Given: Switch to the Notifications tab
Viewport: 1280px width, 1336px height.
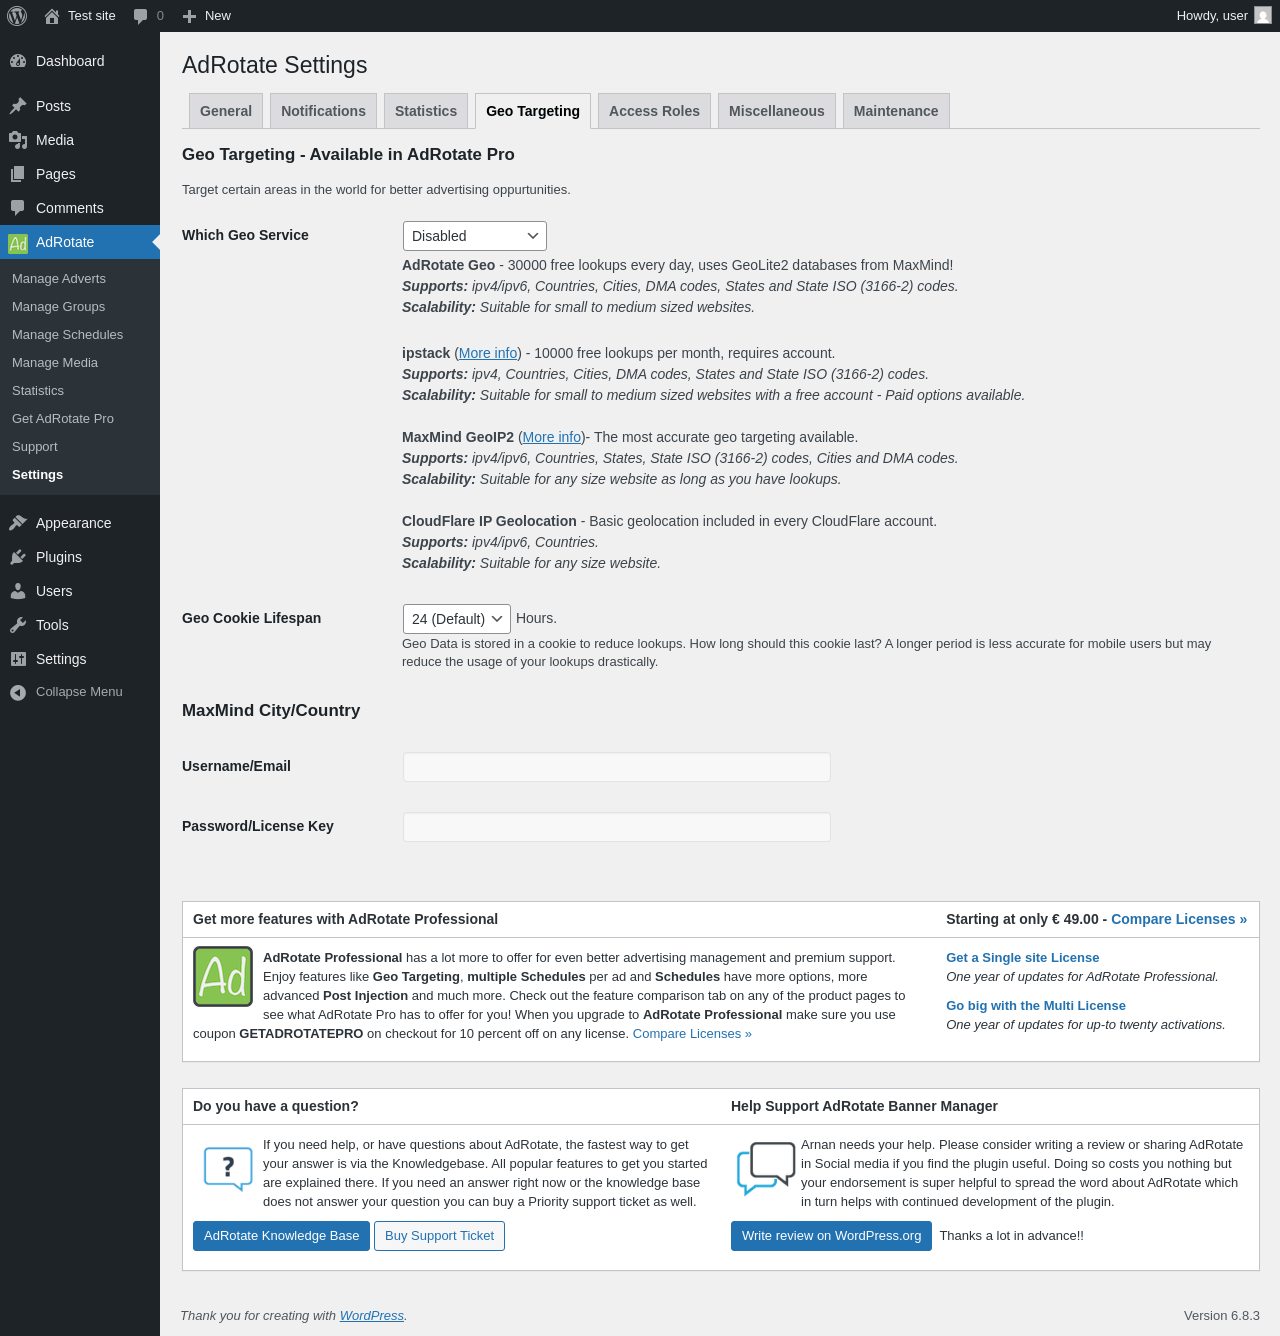Looking at the screenshot, I should tap(323, 111).
